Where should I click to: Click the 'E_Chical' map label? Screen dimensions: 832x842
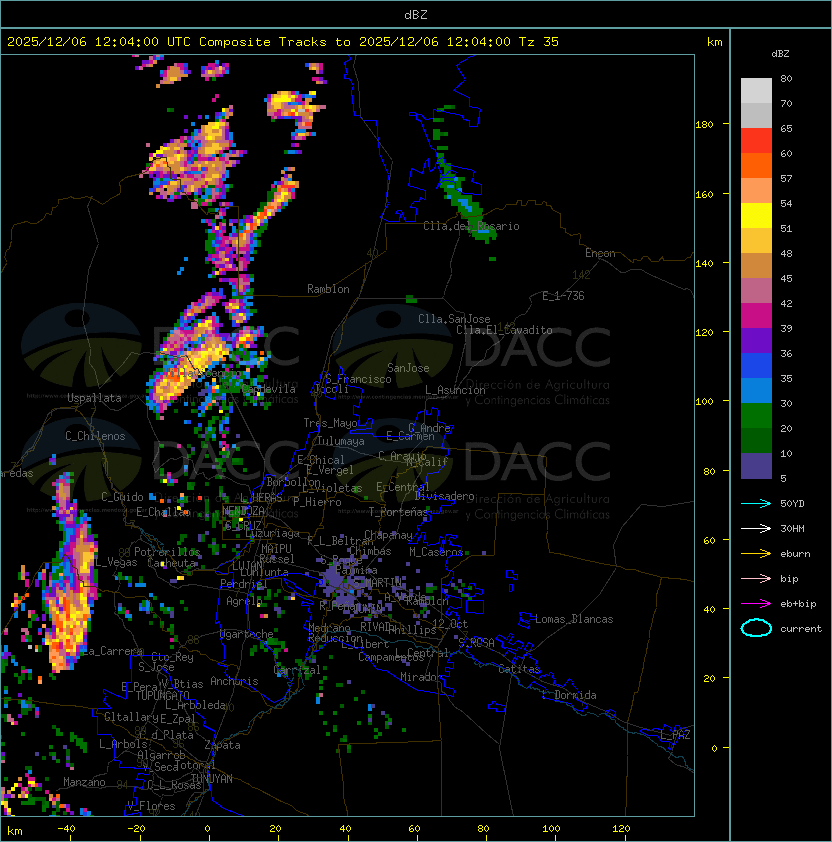[x=321, y=460]
